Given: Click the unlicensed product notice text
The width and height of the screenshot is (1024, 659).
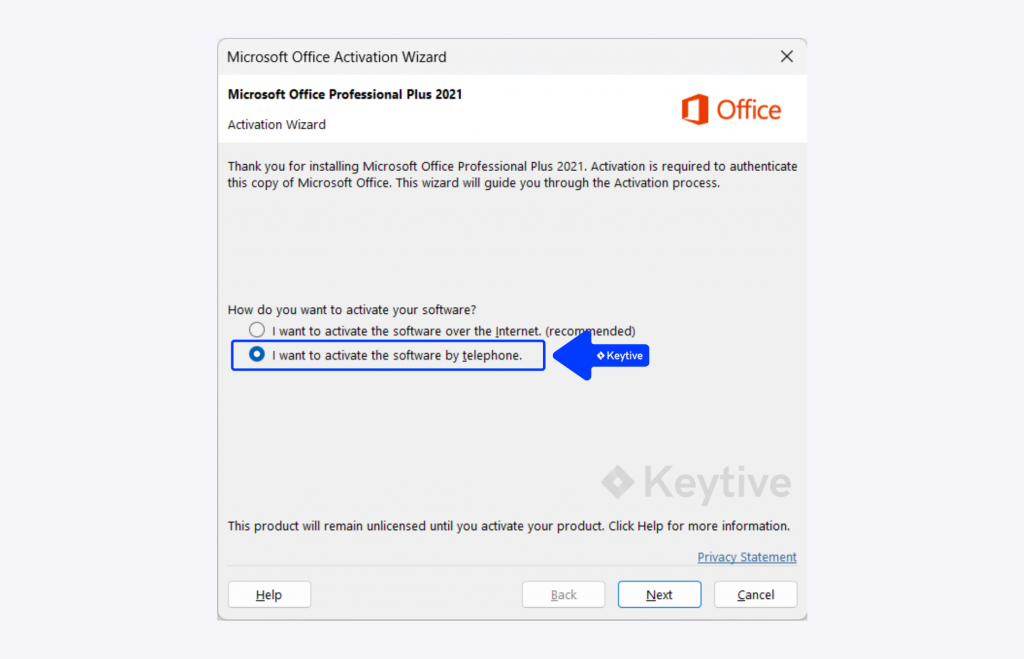Looking at the screenshot, I should pos(509,526).
